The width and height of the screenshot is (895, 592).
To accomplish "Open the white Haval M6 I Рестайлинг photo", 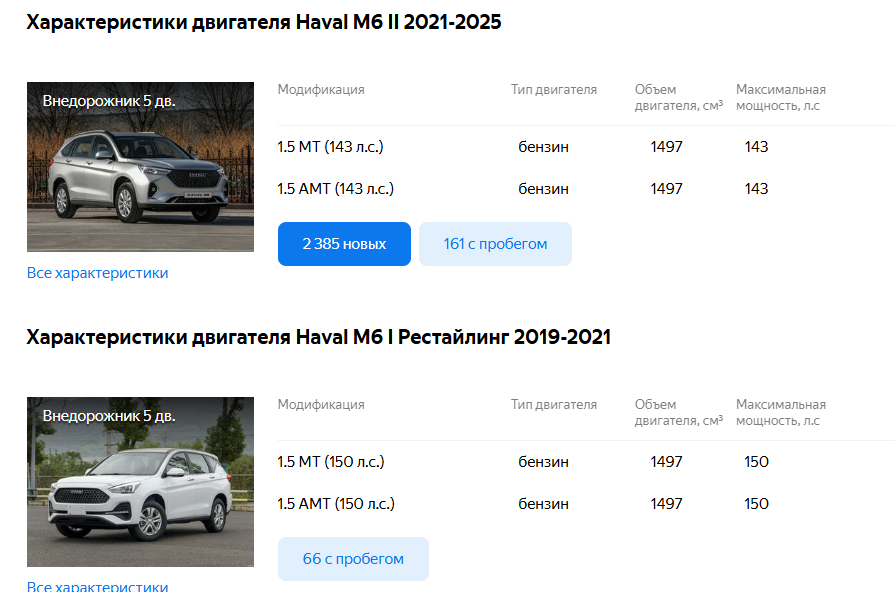I will (x=140, y=482).
